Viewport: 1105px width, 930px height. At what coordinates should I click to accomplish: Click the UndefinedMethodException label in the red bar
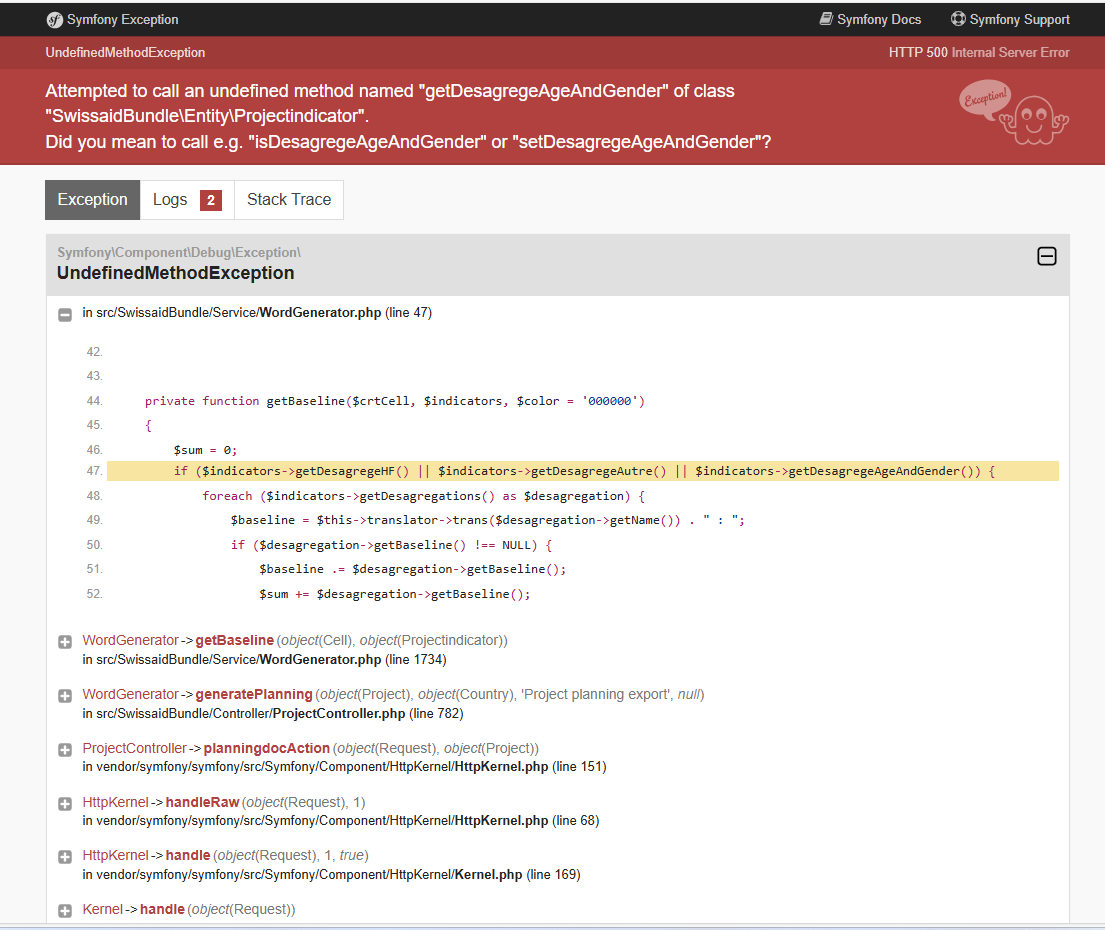coord(125,53)
